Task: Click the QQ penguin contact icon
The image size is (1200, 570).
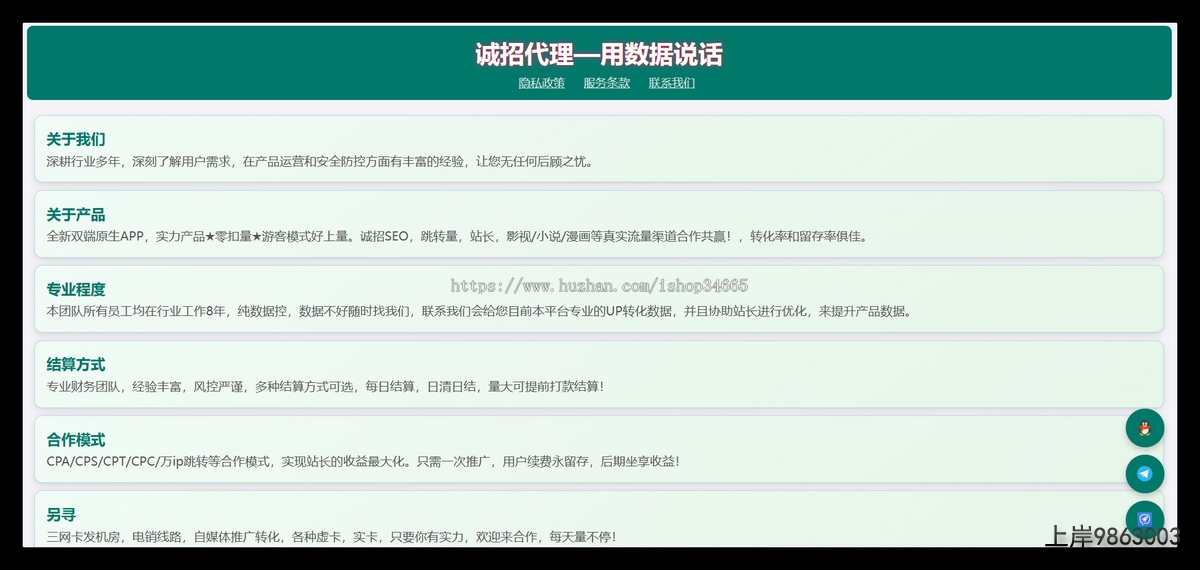Action: click(x=1145, y=429)
